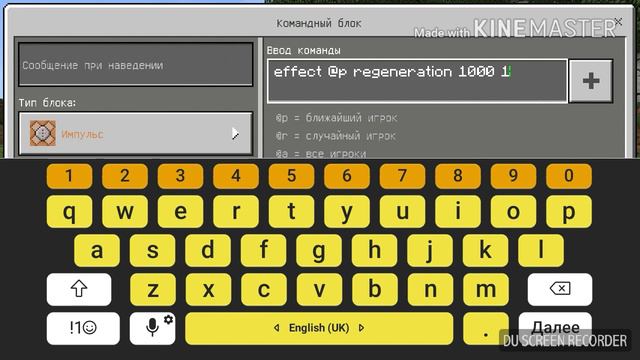Tap the a key

(97, 250)
